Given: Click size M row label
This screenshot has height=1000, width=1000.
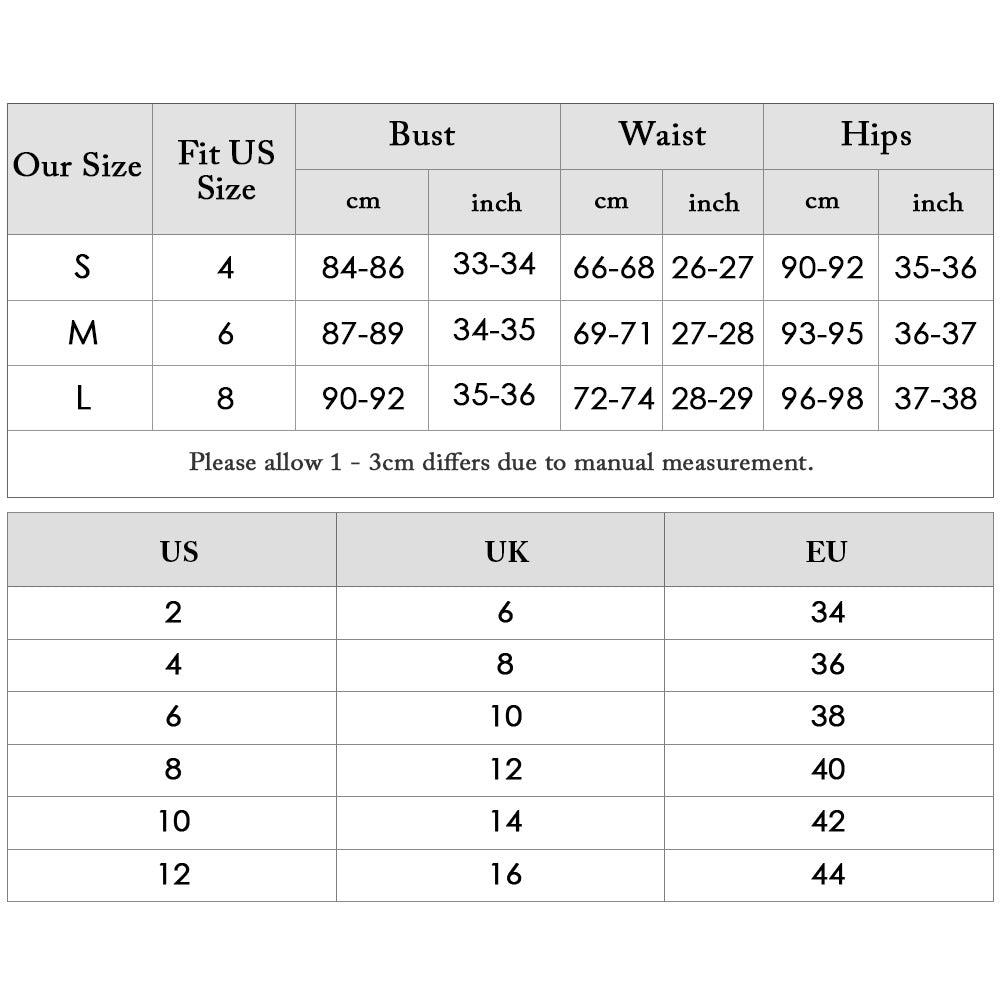Looking at the screenshot, I should 82,333.
